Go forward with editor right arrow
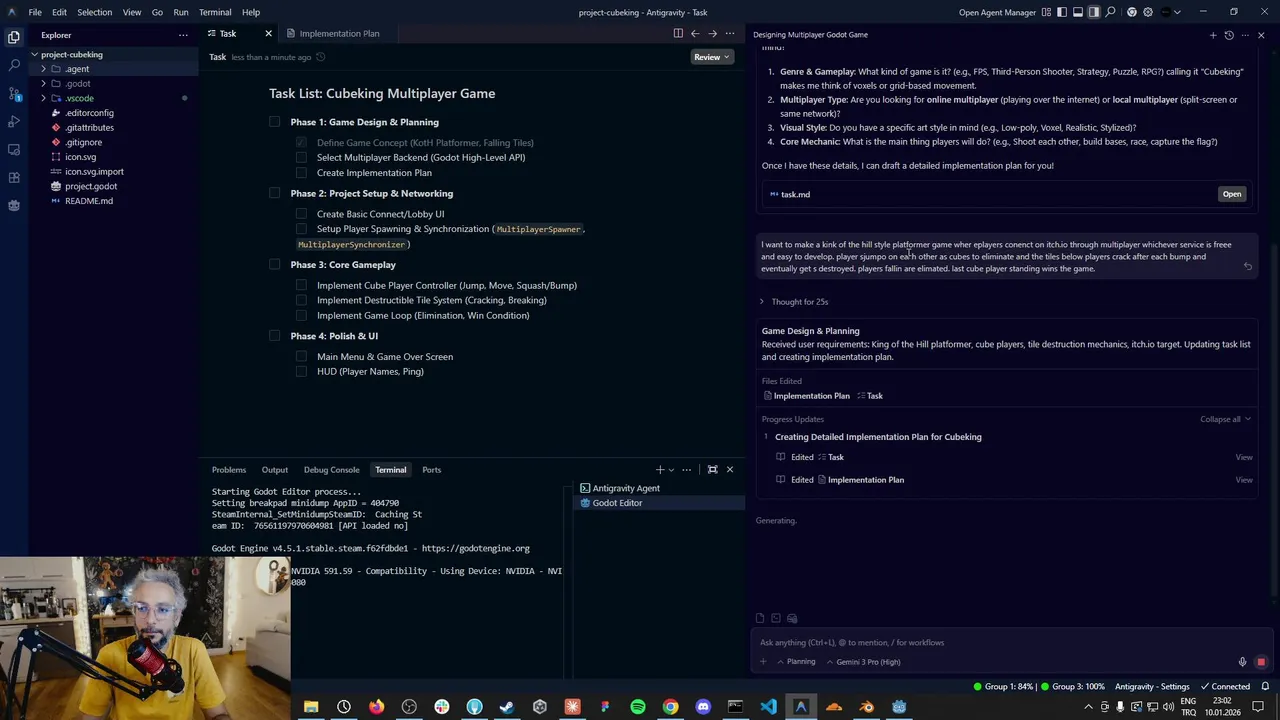Viewport: 1280px width, 720px height. pyautogui.click(x=712, y=33)
